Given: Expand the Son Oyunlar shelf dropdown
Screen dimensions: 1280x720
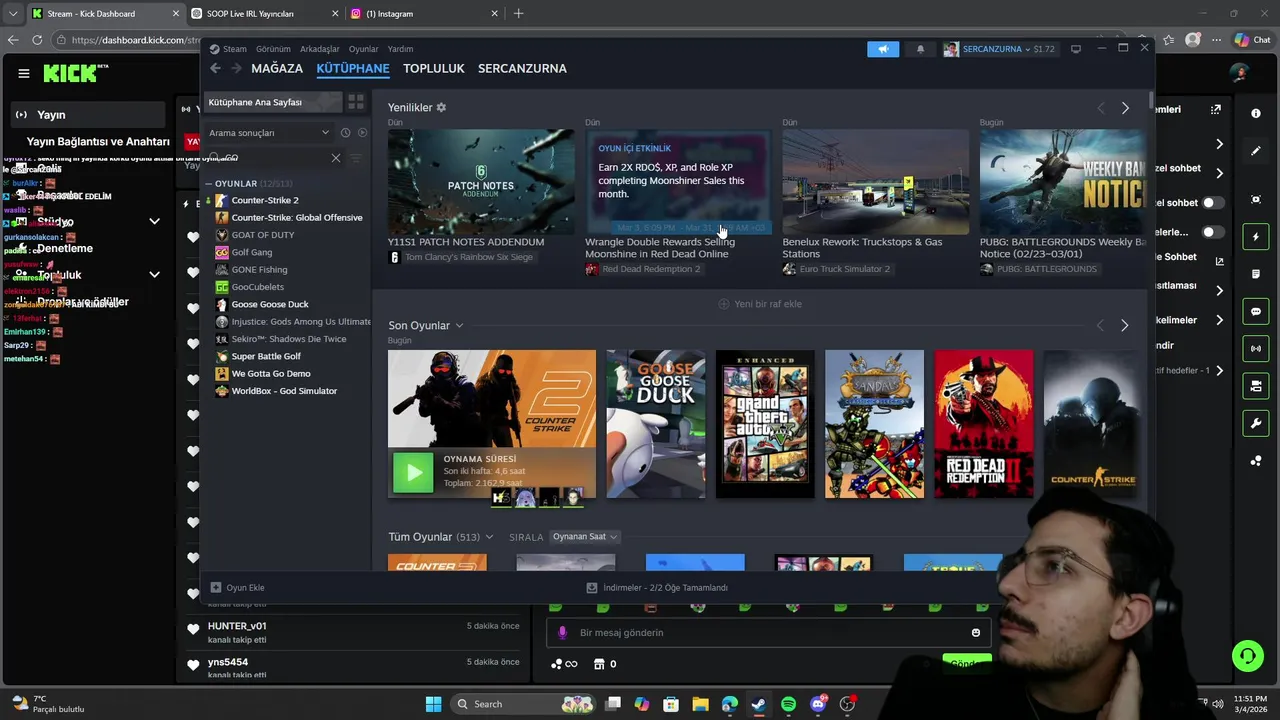Looking at the screenshot, I should 459,326.
